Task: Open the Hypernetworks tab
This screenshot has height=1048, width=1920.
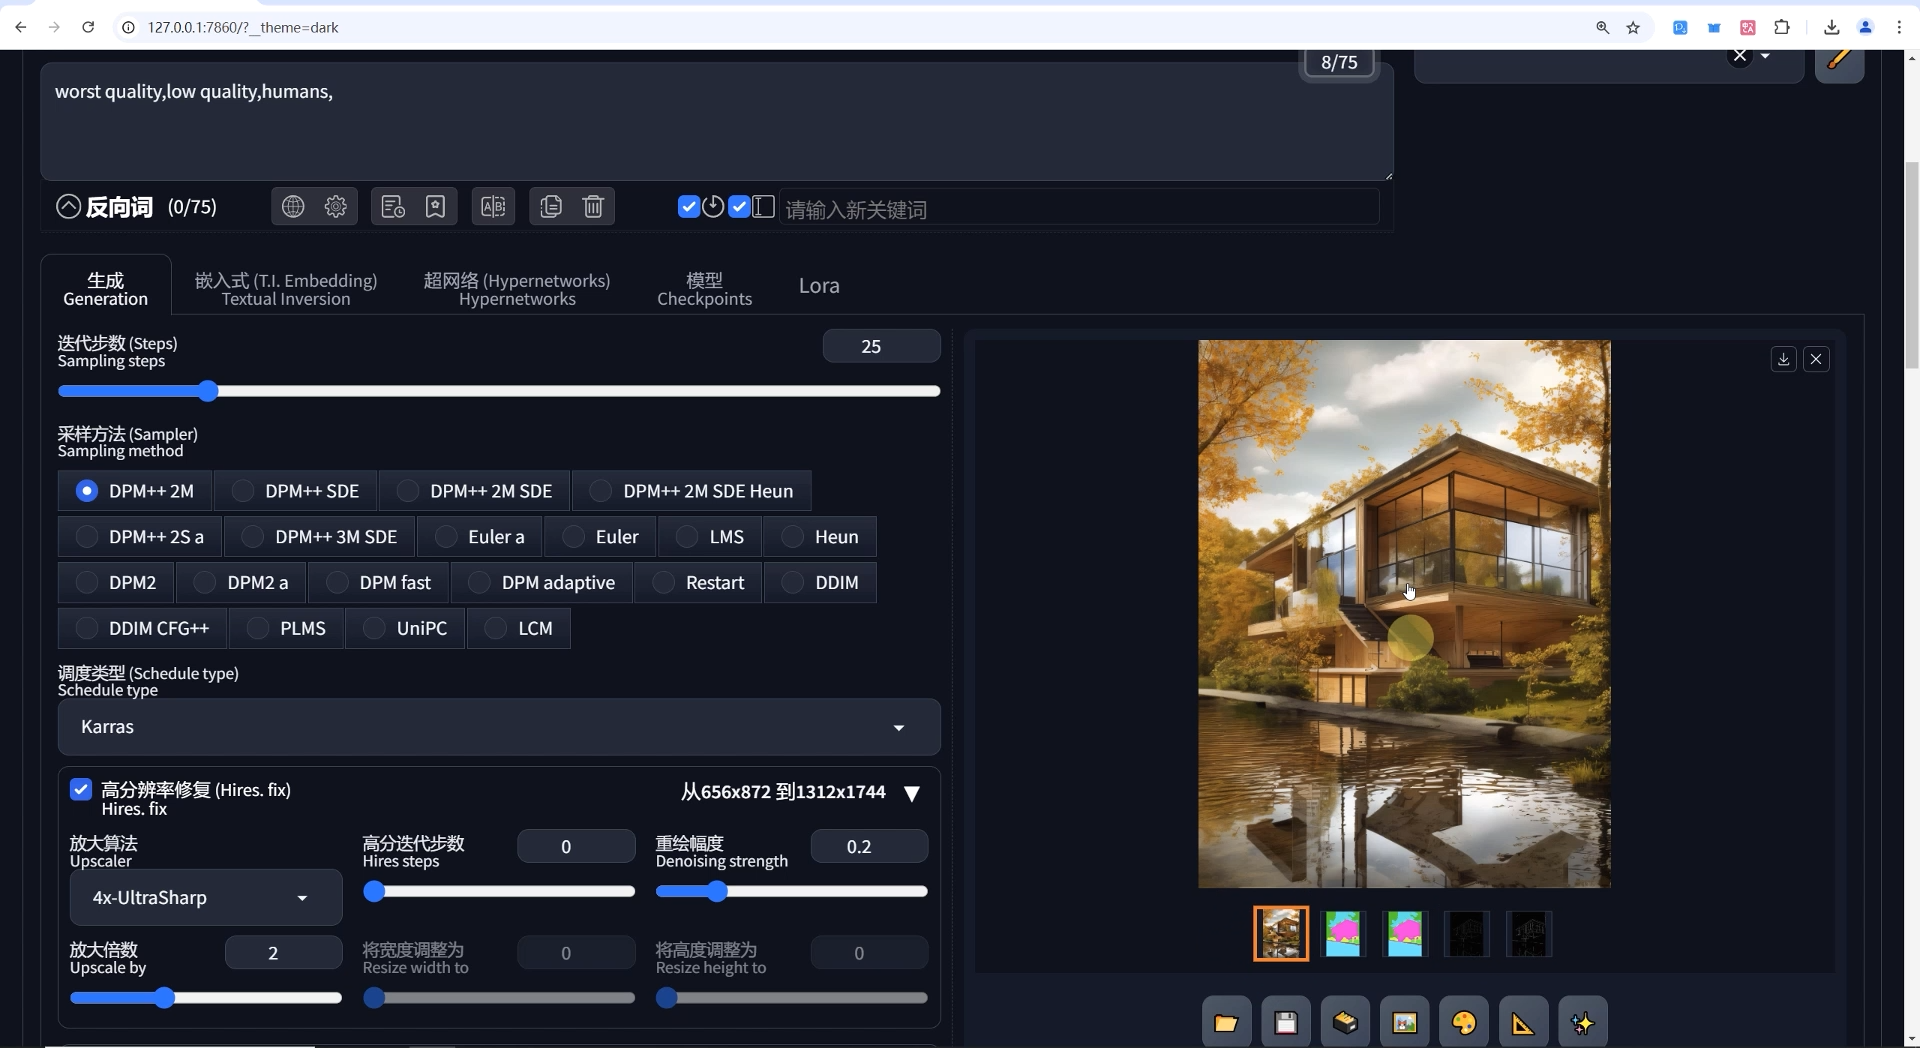Action: point(517,288)
